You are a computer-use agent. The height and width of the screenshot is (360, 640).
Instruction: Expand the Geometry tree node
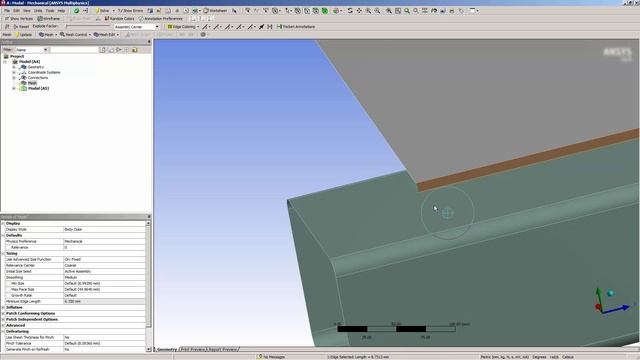pyautogui.click(x=14, y=67)
